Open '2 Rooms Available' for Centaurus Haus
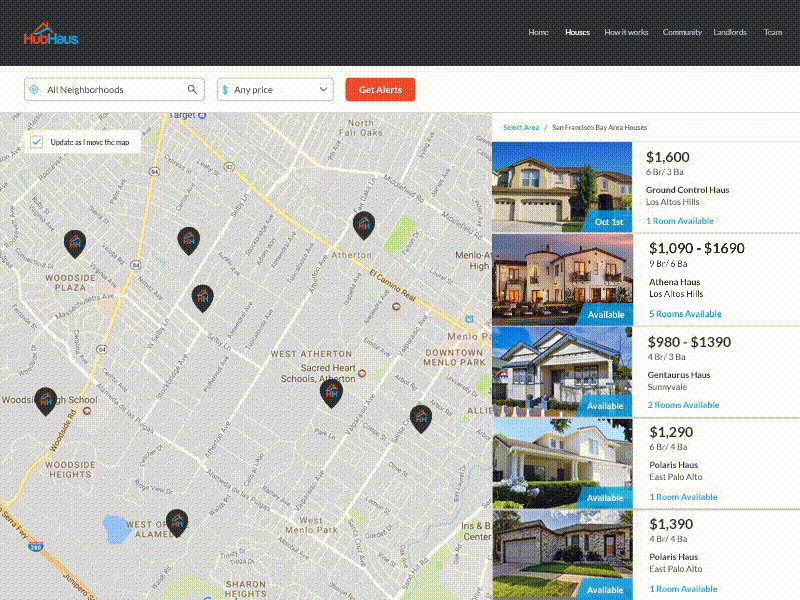Viewport: 800px width, 600px height. pos(683,405)
